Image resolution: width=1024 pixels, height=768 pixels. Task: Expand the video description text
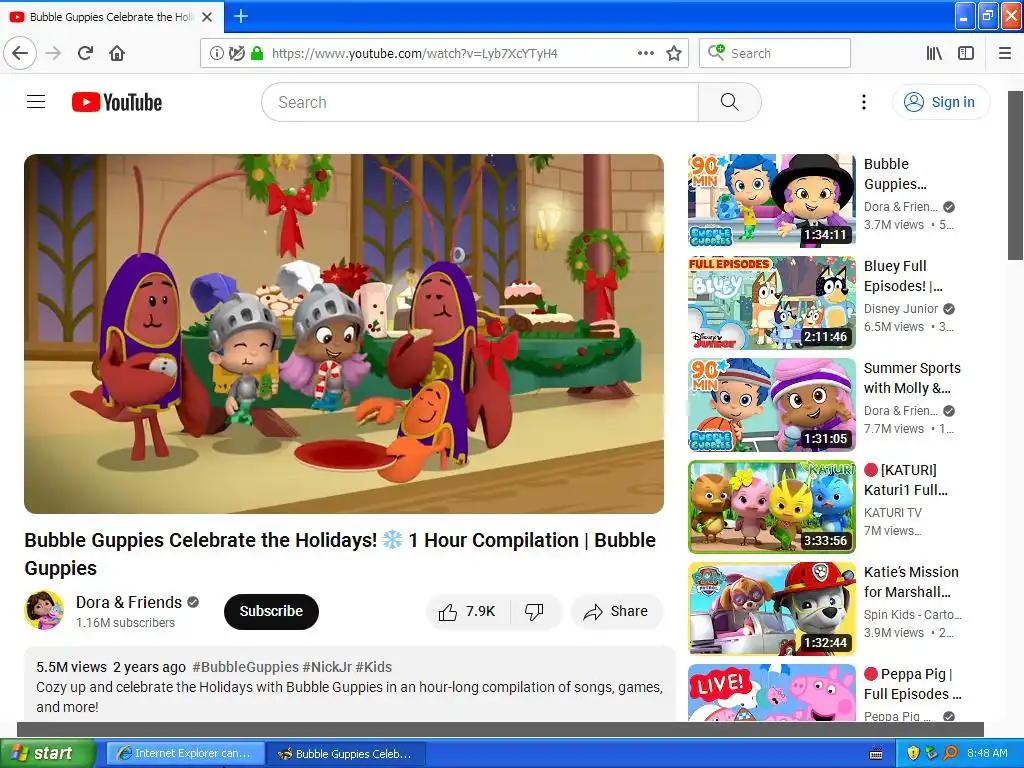[349, 697]
